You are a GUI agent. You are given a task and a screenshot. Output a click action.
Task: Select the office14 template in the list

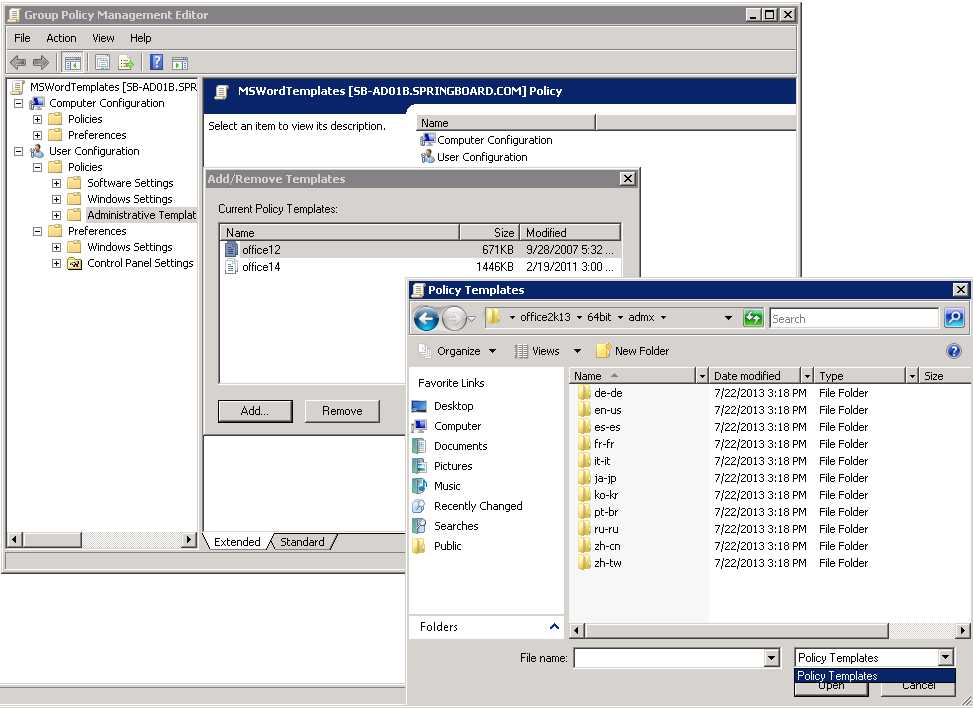pyautogui.click(x=262, y=267)
